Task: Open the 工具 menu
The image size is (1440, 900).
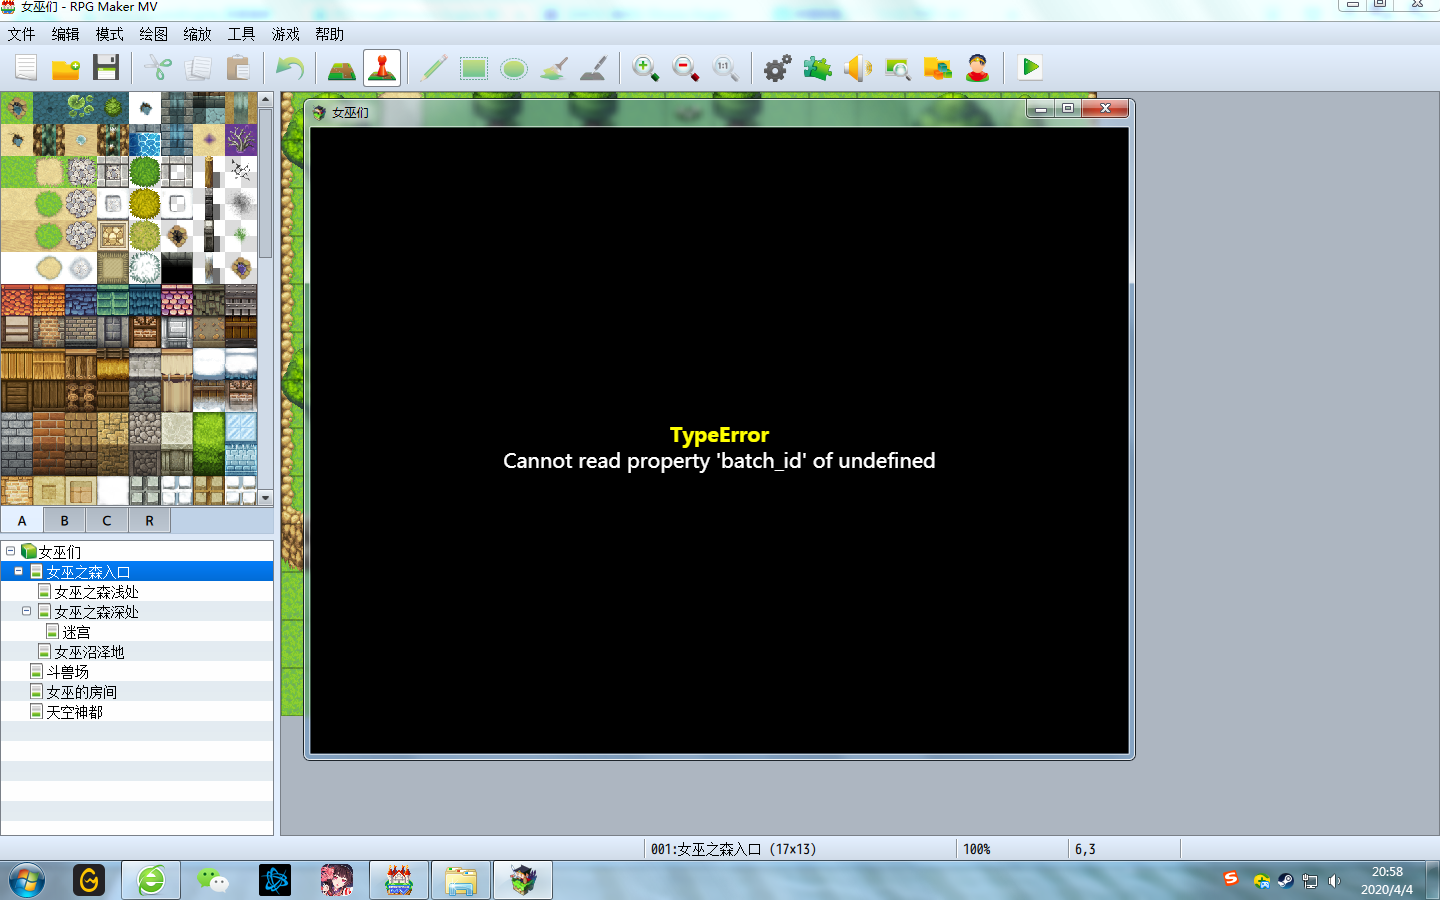Action: [x=241, y=34]
